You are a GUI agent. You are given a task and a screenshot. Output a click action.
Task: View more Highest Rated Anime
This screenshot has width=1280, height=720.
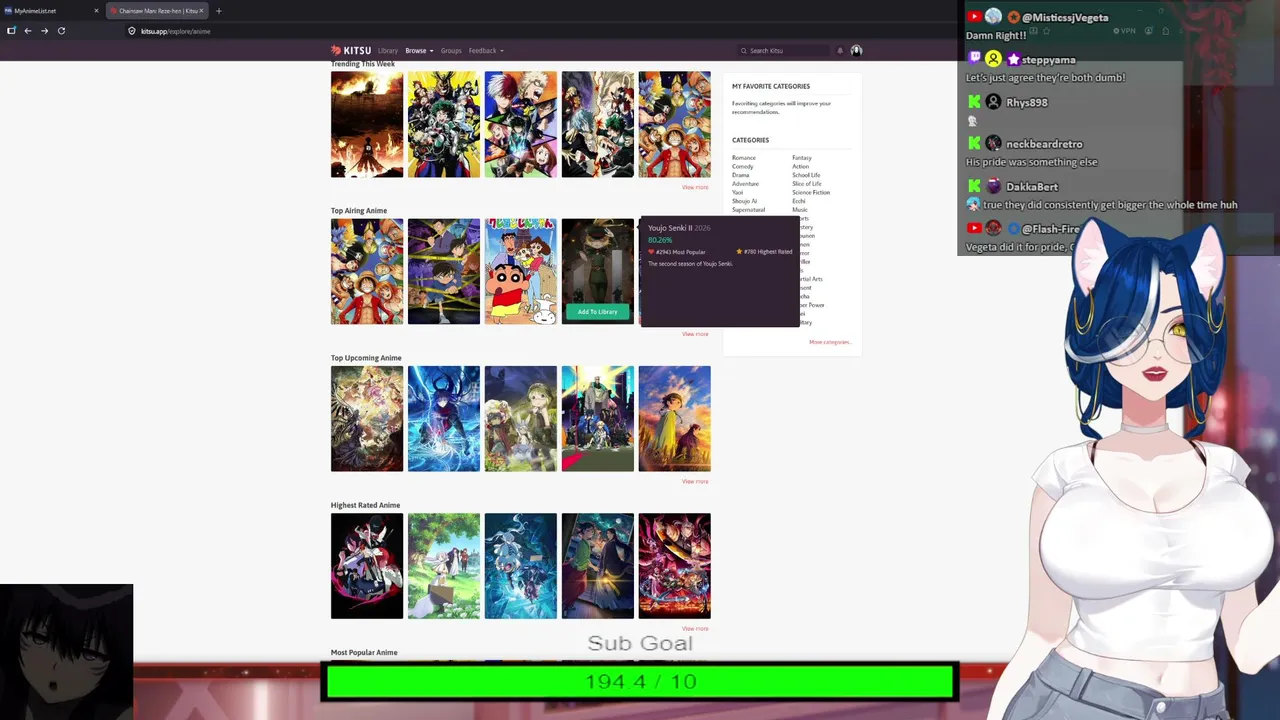pos(695,629)
